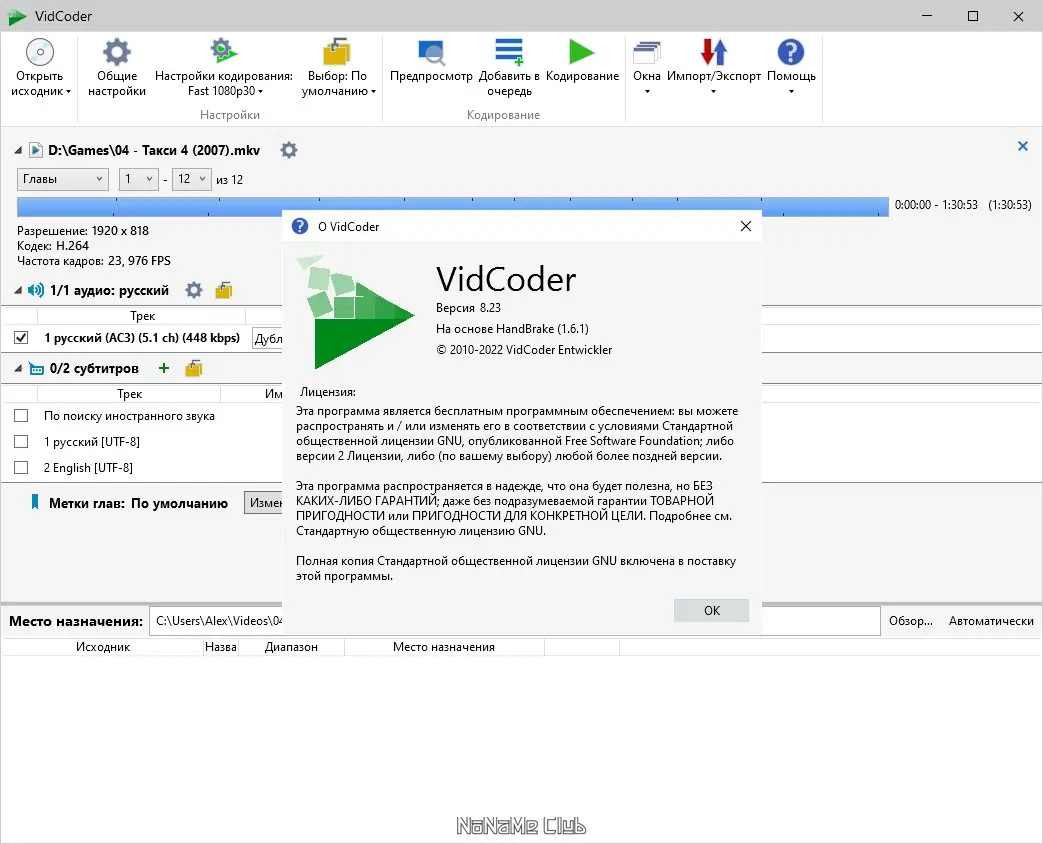Open dropdown arrow under 'Импорт/Экспорт'
1043x844 pixels.
tap(713, 92)
